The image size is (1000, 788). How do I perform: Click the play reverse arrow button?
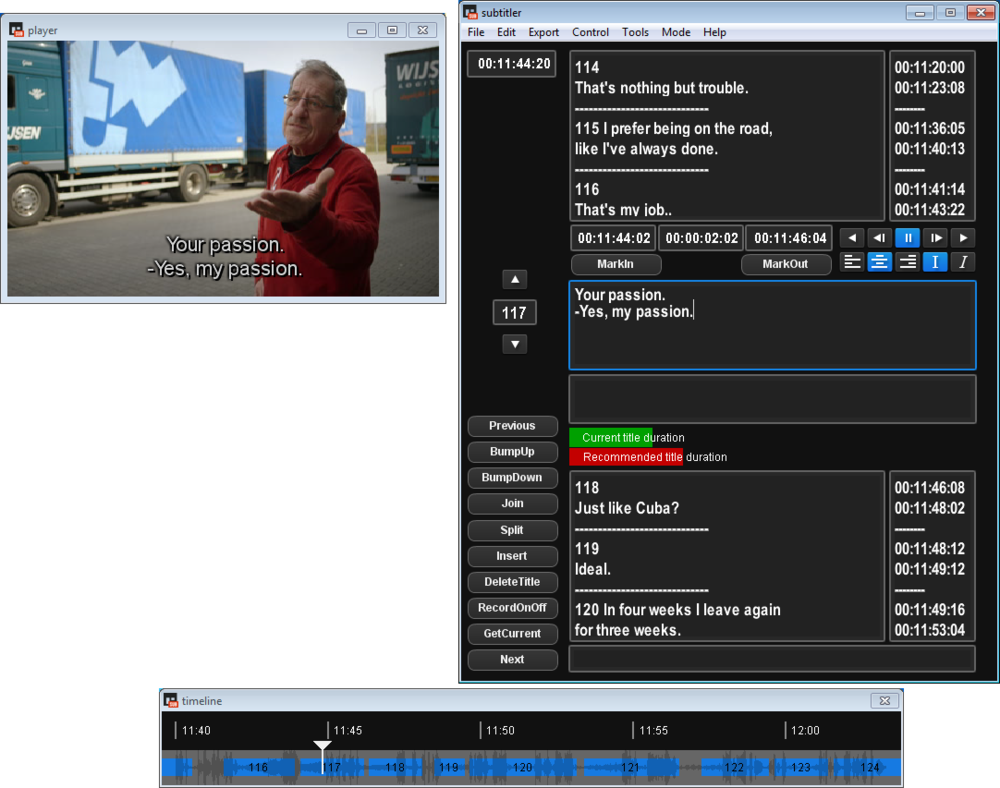[852, 238]
